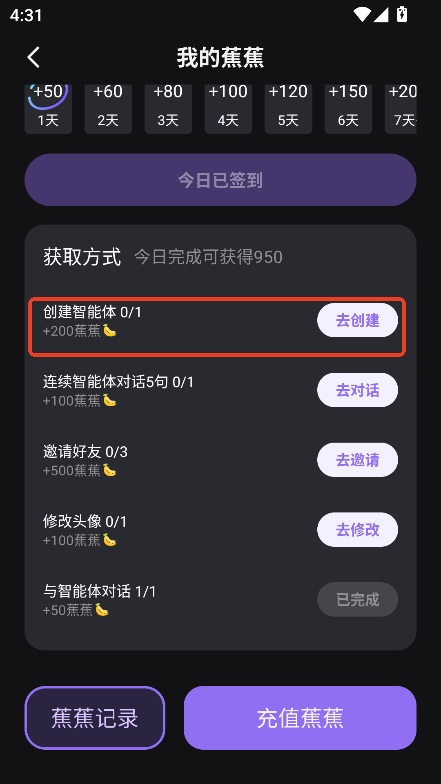Image resolution: width=441 pixels, height=784 pixels.
Task: Tap the back arrow icon
Action: [33, 58]
